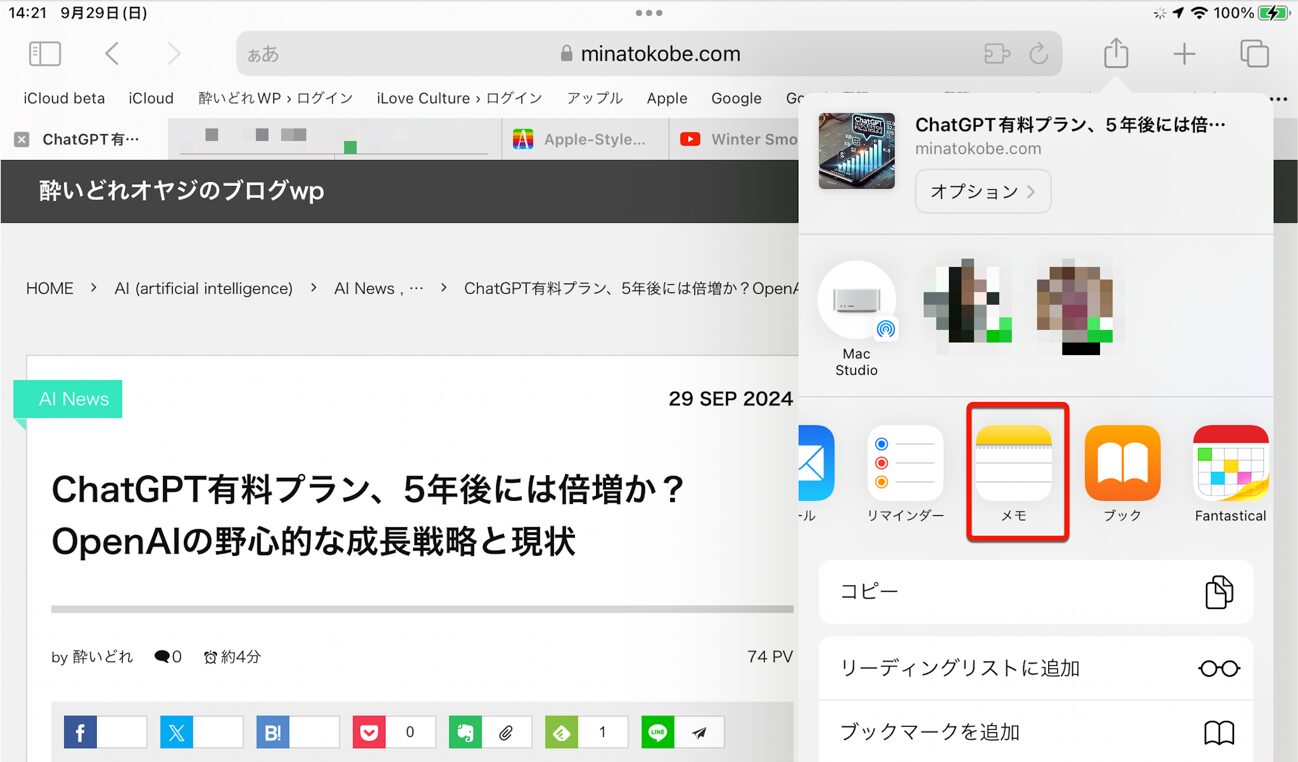1298x762 pixels.
Task: Tap the paper plane send icon
Action: click(699, 732)
